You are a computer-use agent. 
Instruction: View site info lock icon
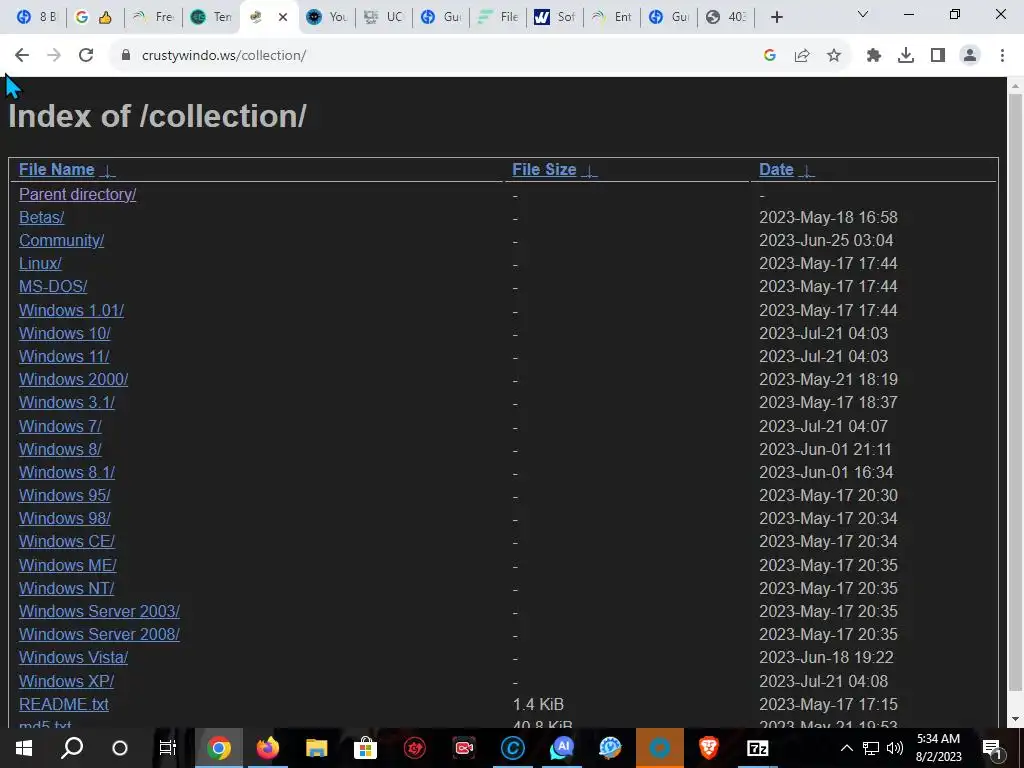[126, 56]
